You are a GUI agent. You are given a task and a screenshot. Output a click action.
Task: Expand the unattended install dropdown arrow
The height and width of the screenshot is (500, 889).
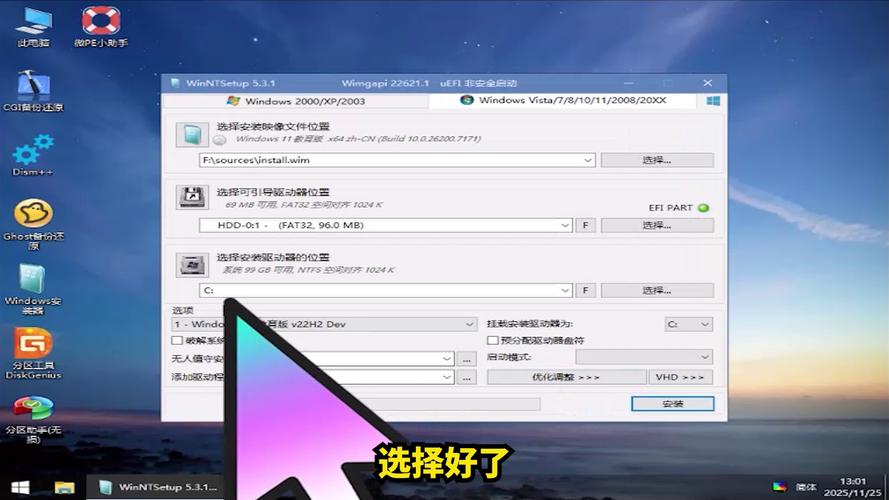coord(447,359)
